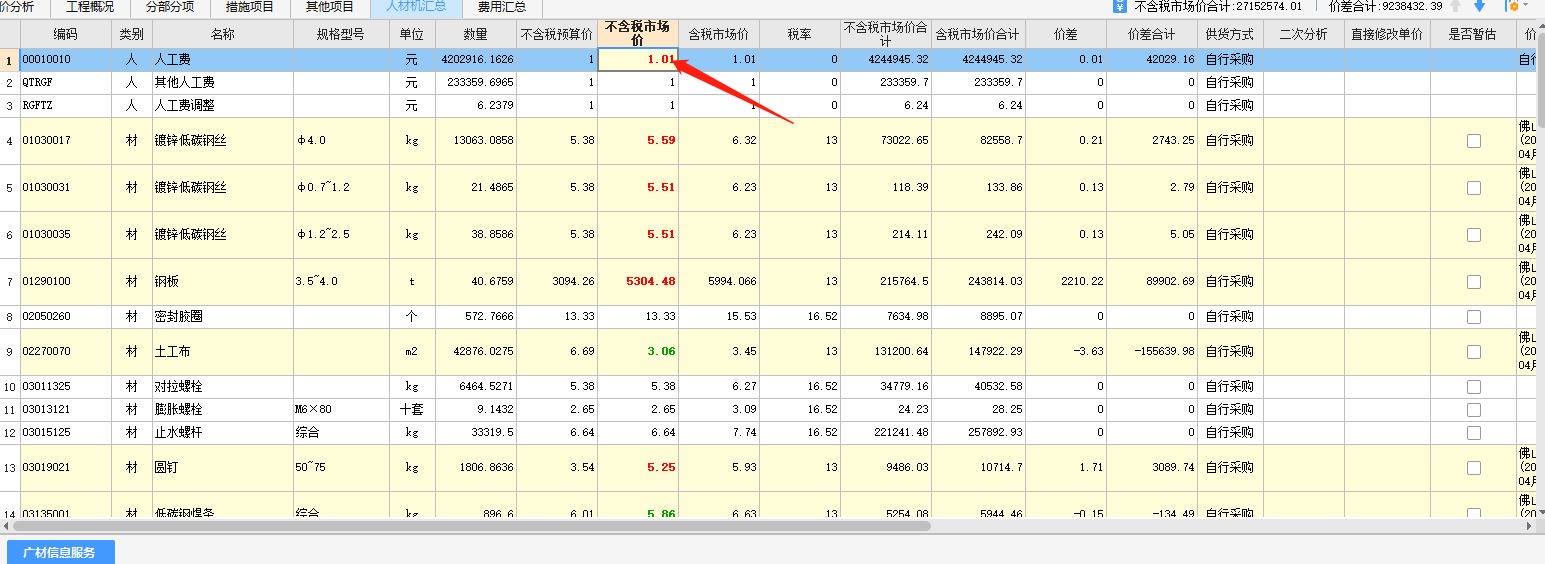Switch to the 分部分项 tab
Screen dimensions: 1545x564
point(170,7)
